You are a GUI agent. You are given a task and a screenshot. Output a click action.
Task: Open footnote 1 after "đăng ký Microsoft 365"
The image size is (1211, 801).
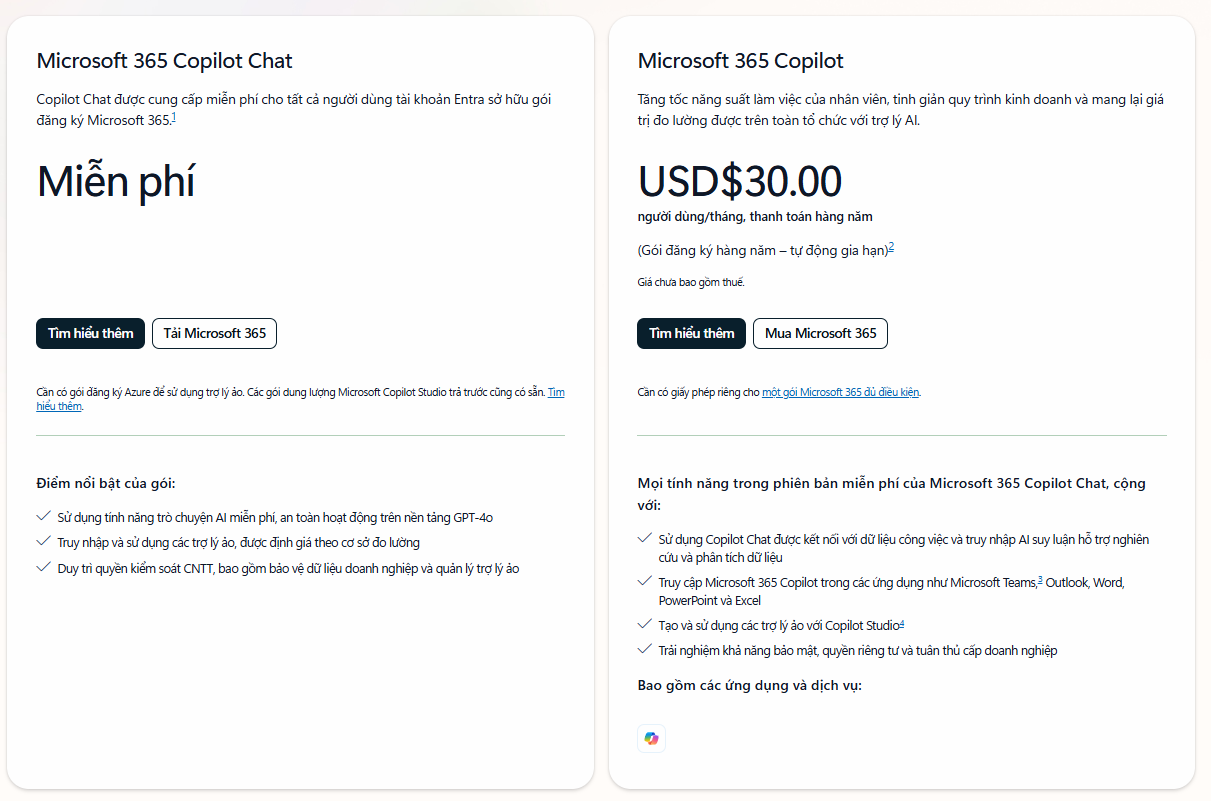(174, 118)
